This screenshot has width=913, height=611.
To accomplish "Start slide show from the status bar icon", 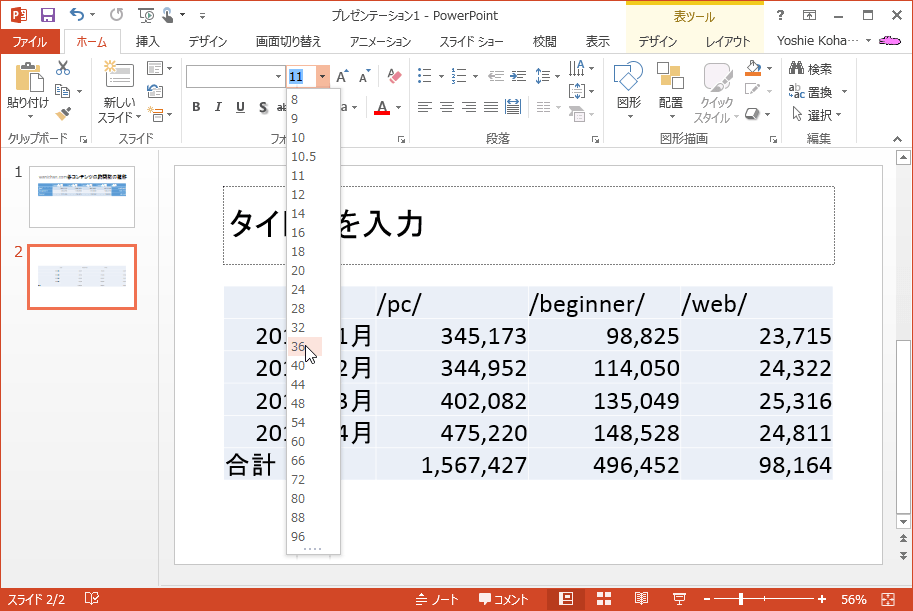I will (x=679, y=599).
